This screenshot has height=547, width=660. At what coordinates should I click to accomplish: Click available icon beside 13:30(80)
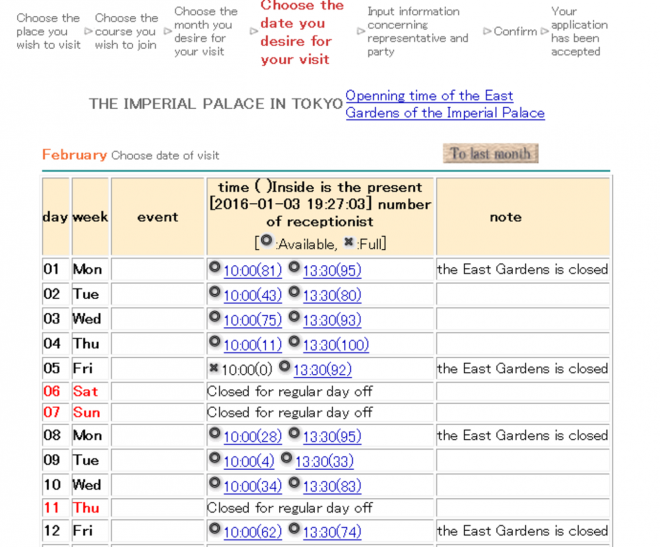click(x=294, y=292)
